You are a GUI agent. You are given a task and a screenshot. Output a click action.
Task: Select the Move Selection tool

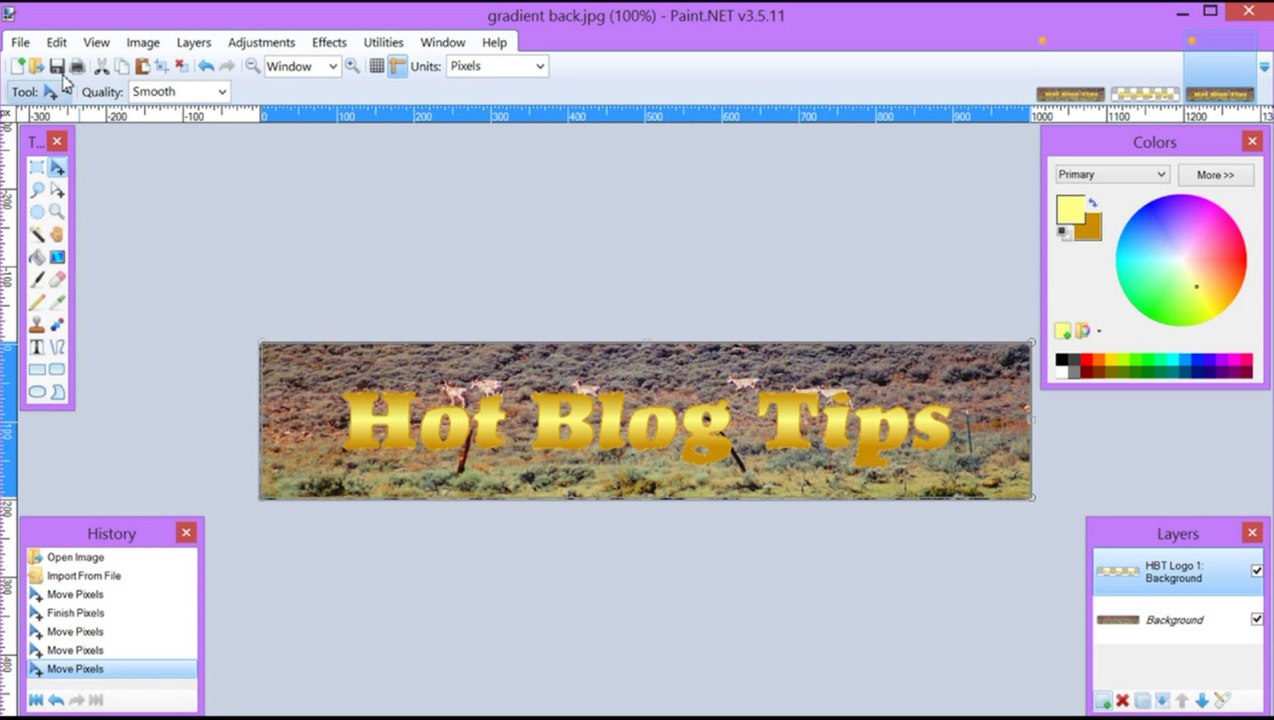pos(57,190)
